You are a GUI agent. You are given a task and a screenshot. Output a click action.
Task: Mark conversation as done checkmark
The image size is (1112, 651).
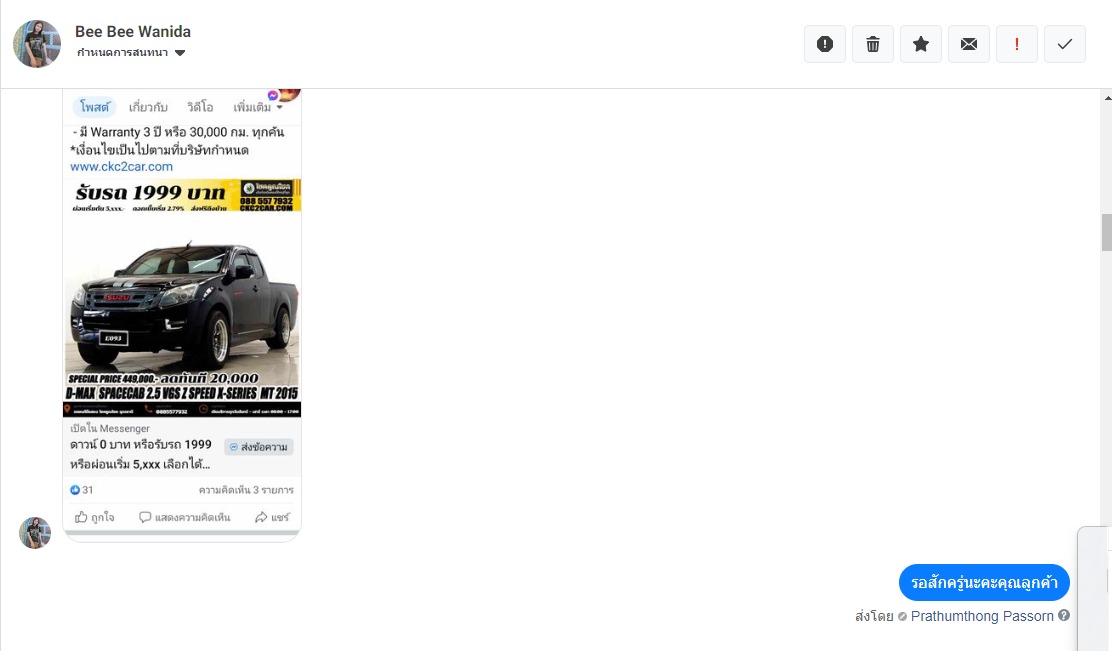pos(1064,44)
